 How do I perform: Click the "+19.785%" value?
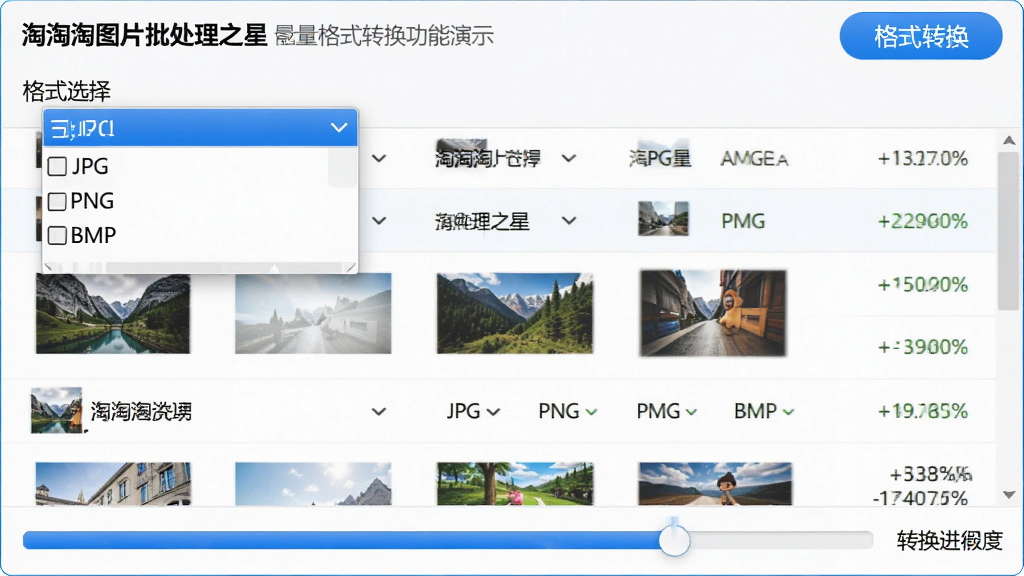point(922,411)
